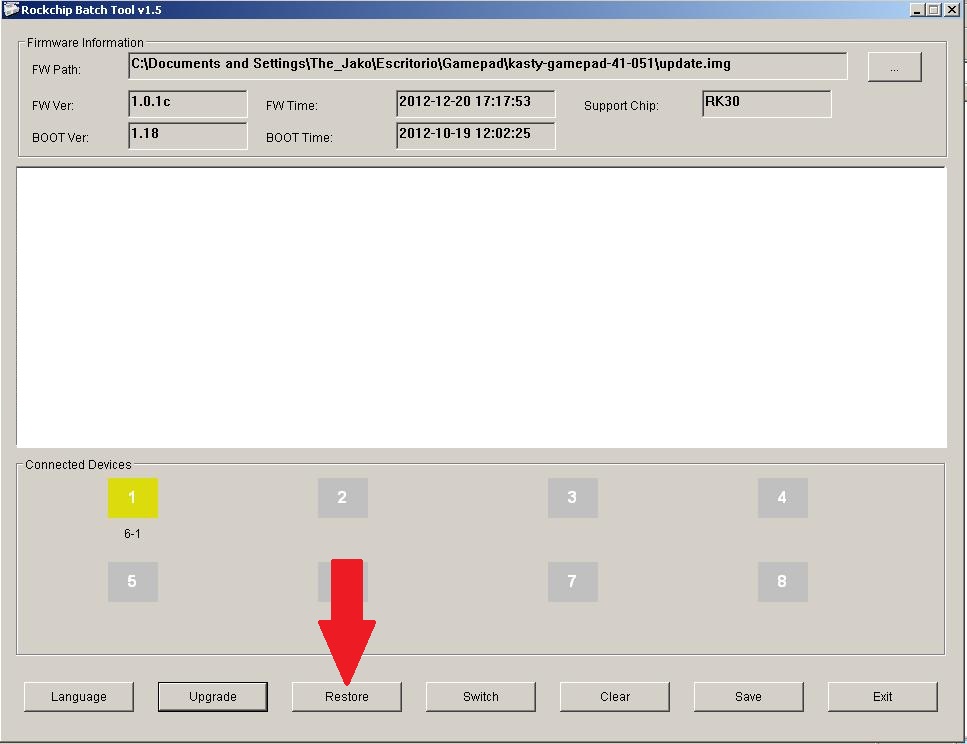Start firmware Upgrade

tap(213, 696)
